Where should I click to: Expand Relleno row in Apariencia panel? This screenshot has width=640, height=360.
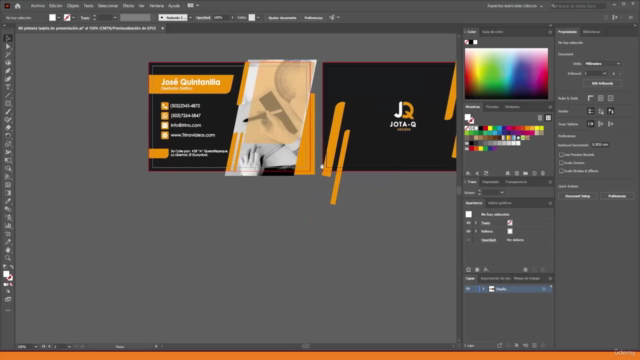(x=476, y=231)
